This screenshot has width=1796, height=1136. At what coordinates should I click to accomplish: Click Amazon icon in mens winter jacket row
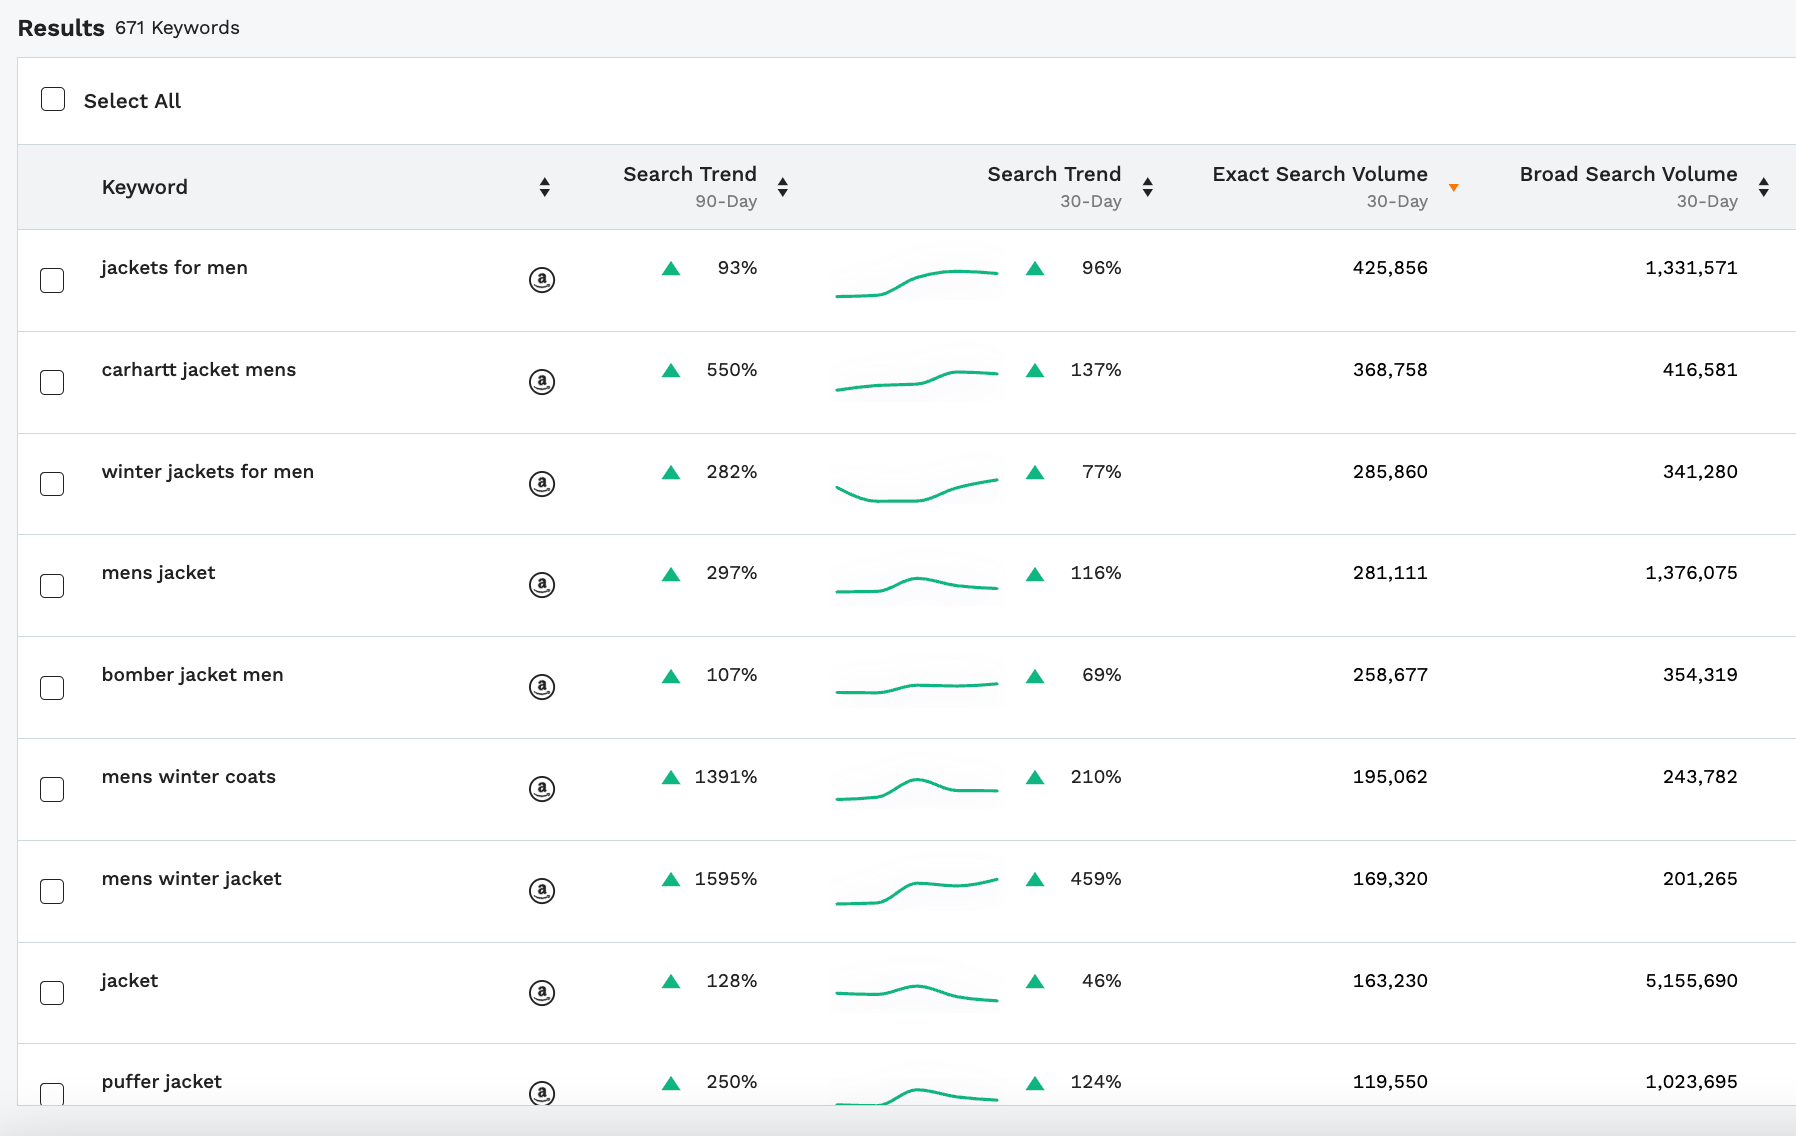click(541, 891)
